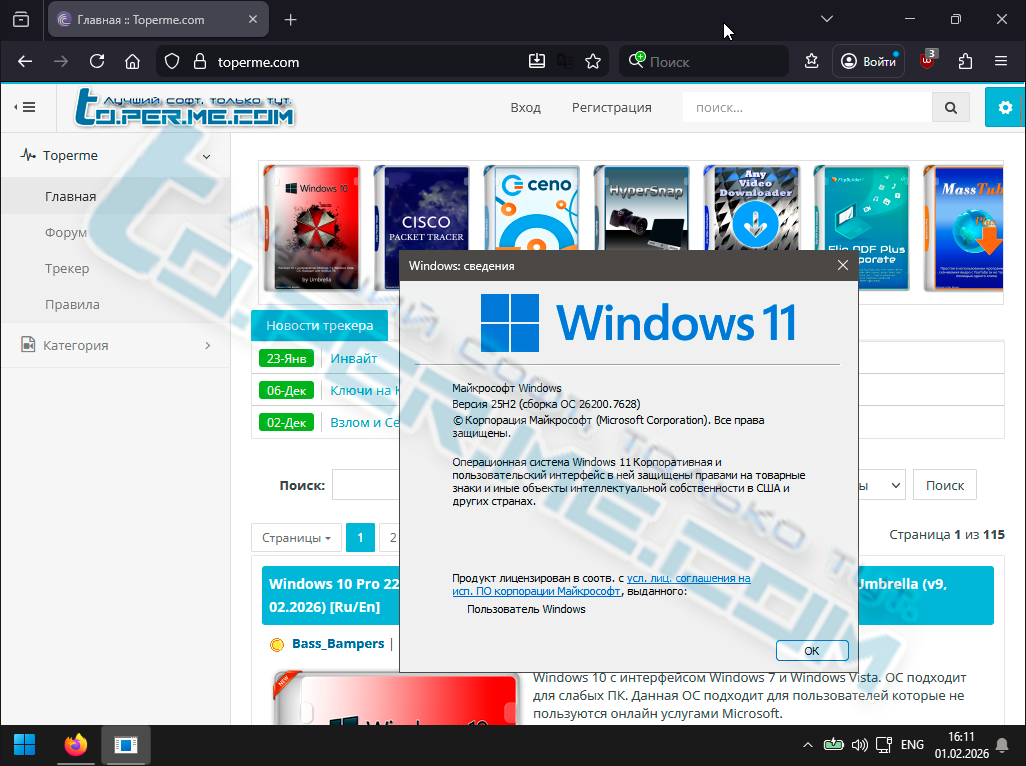Image resolution: width=1026 pixels, height=766 pixels.
Task: Open the Страницы pages dropdown
Action: 296,538
